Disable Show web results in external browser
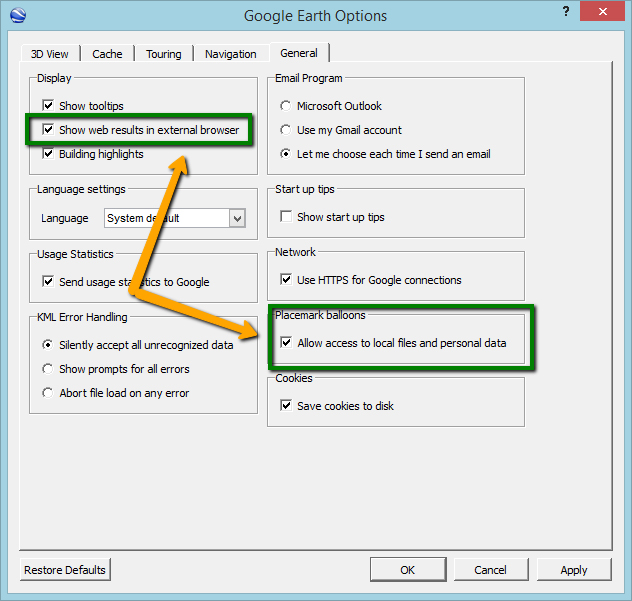Screen dimensions: 632x601 click(48, 130)
